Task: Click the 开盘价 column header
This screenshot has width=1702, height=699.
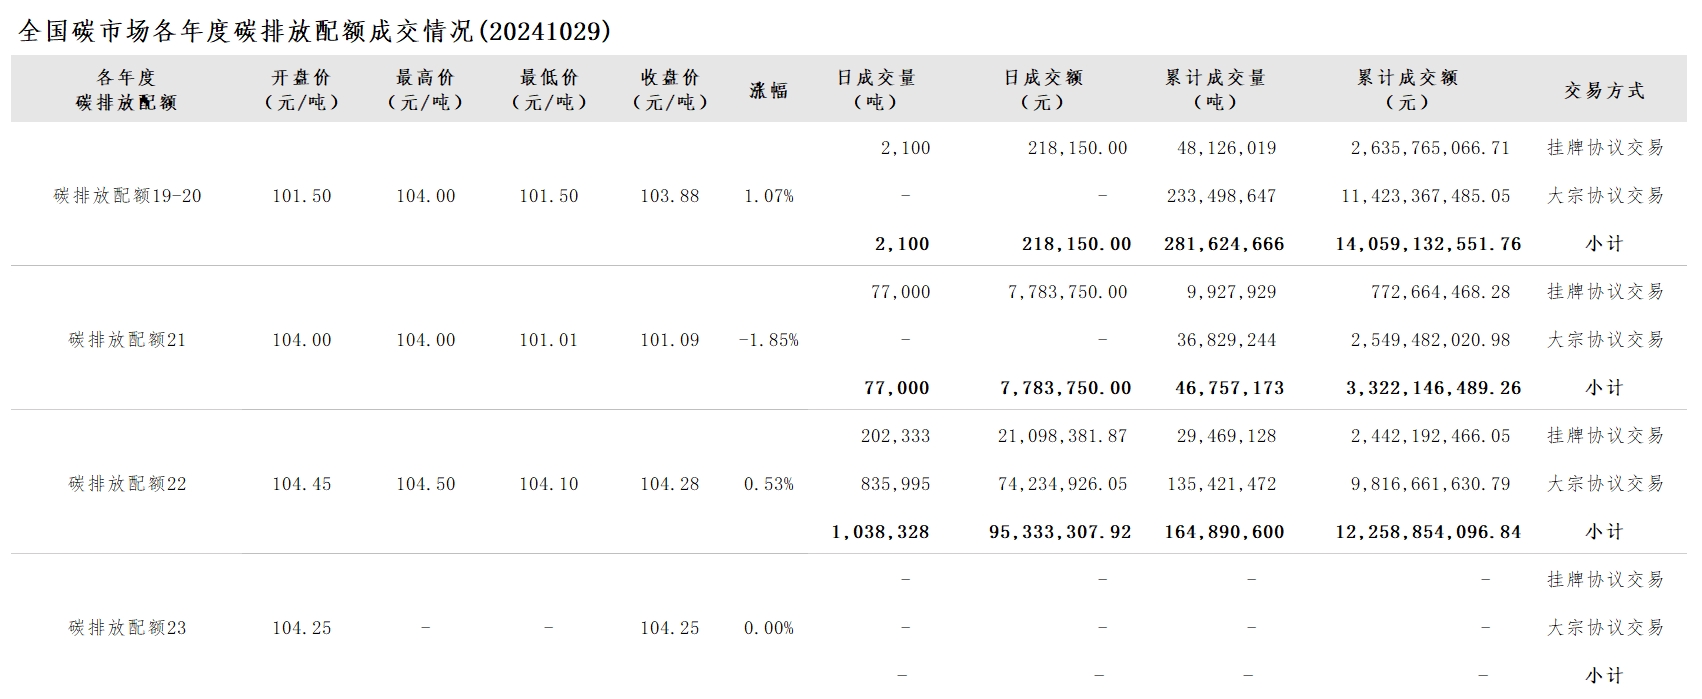Action: pos(301,90)
